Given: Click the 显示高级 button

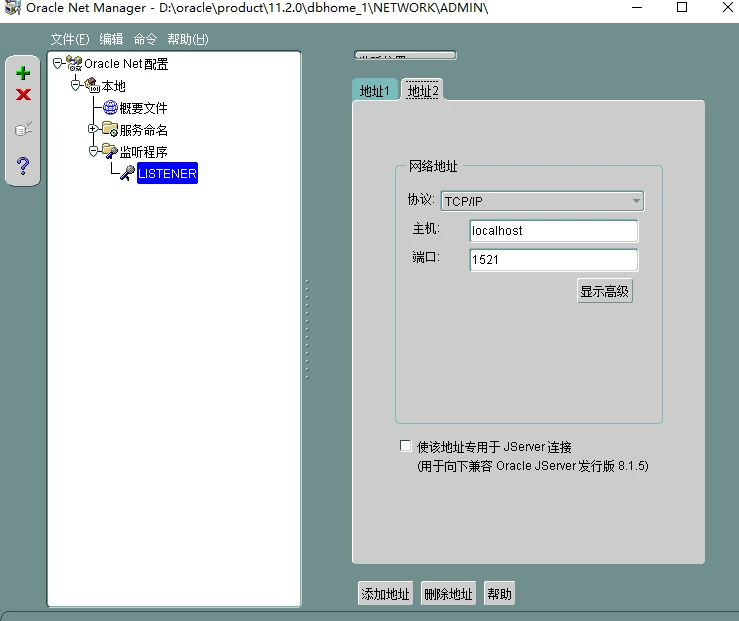Looking at the screenshot, I should 605,291.
